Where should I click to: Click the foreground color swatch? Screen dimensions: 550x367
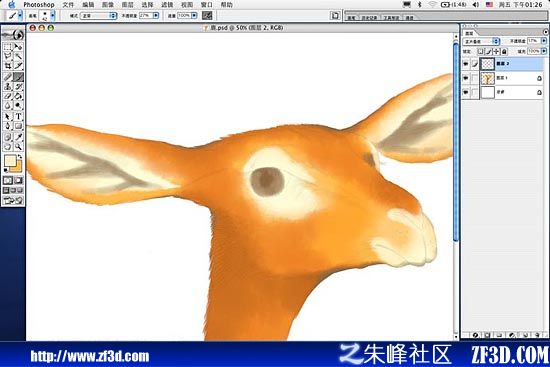[x=10, y=161]
